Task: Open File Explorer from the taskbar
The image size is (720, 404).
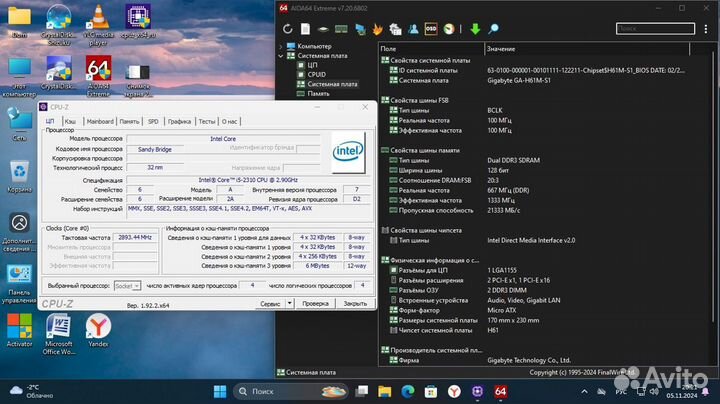Action: coord(384,392)
